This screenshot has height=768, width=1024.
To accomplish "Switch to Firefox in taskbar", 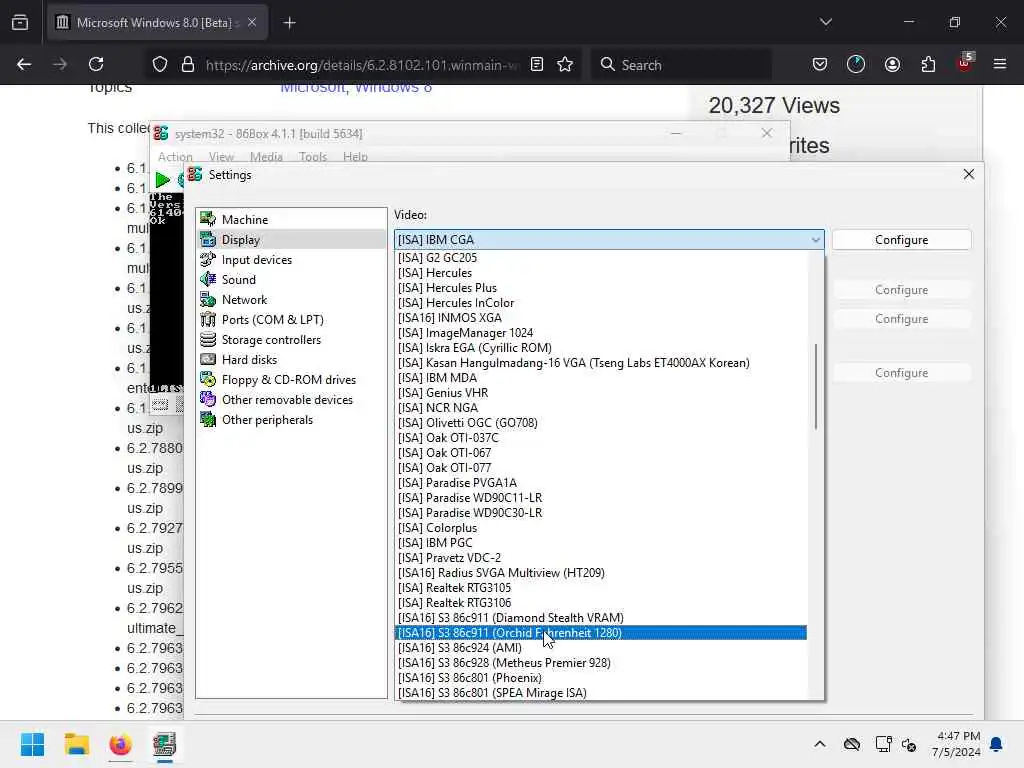I will pos(120,744).
